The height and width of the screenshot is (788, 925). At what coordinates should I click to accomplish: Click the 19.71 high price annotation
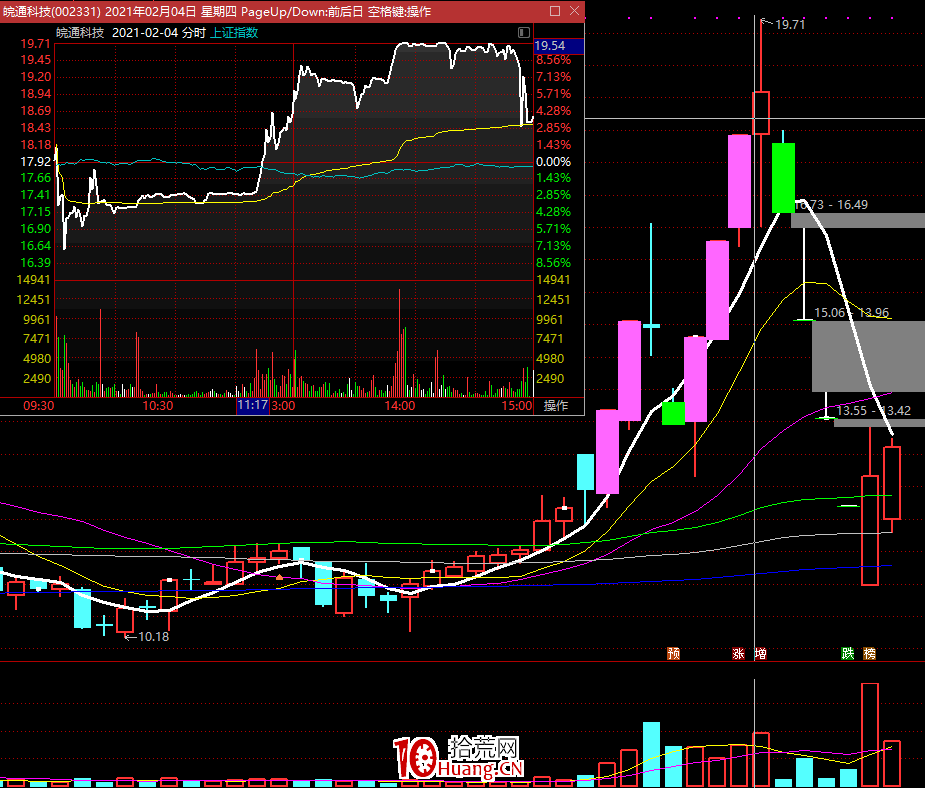787,25
